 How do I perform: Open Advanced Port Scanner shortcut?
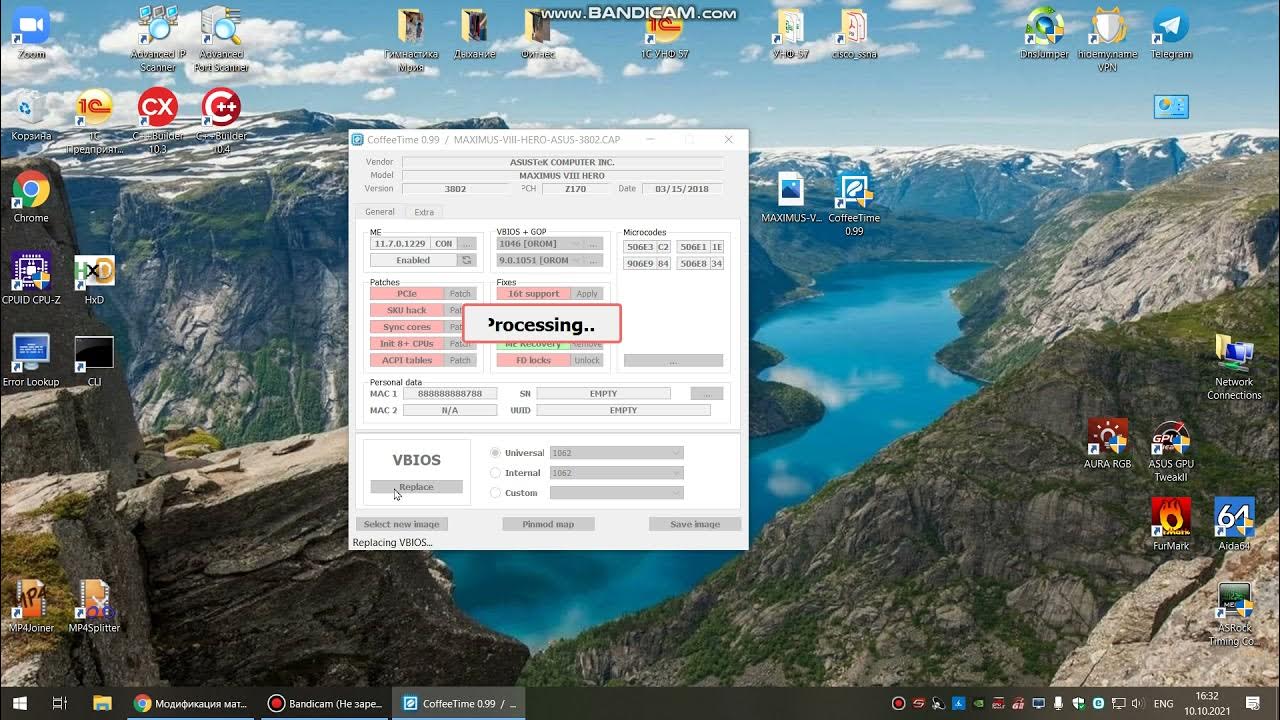click(221, 38)
